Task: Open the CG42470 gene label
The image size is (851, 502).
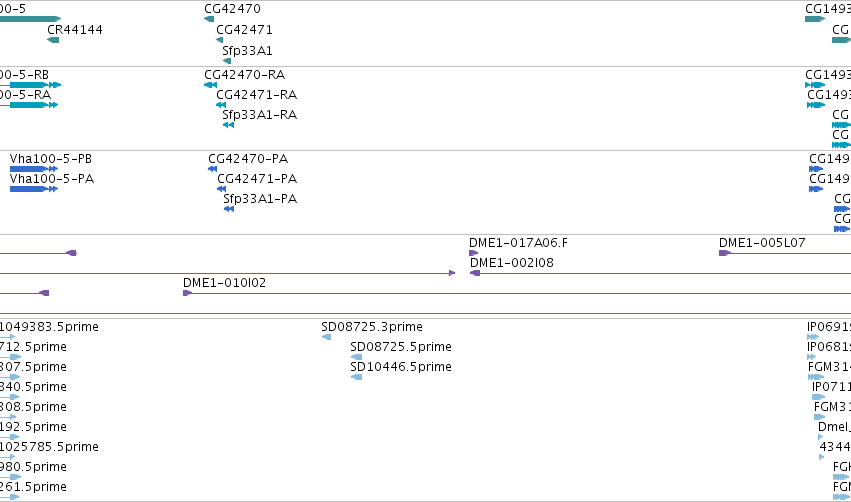Action: point(232,9)
